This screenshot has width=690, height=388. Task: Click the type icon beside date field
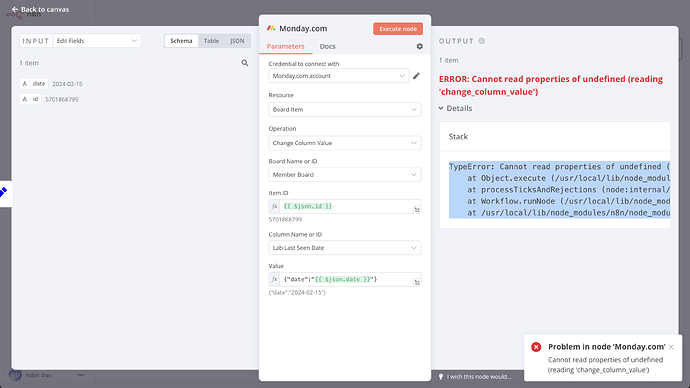pos(25,84)
